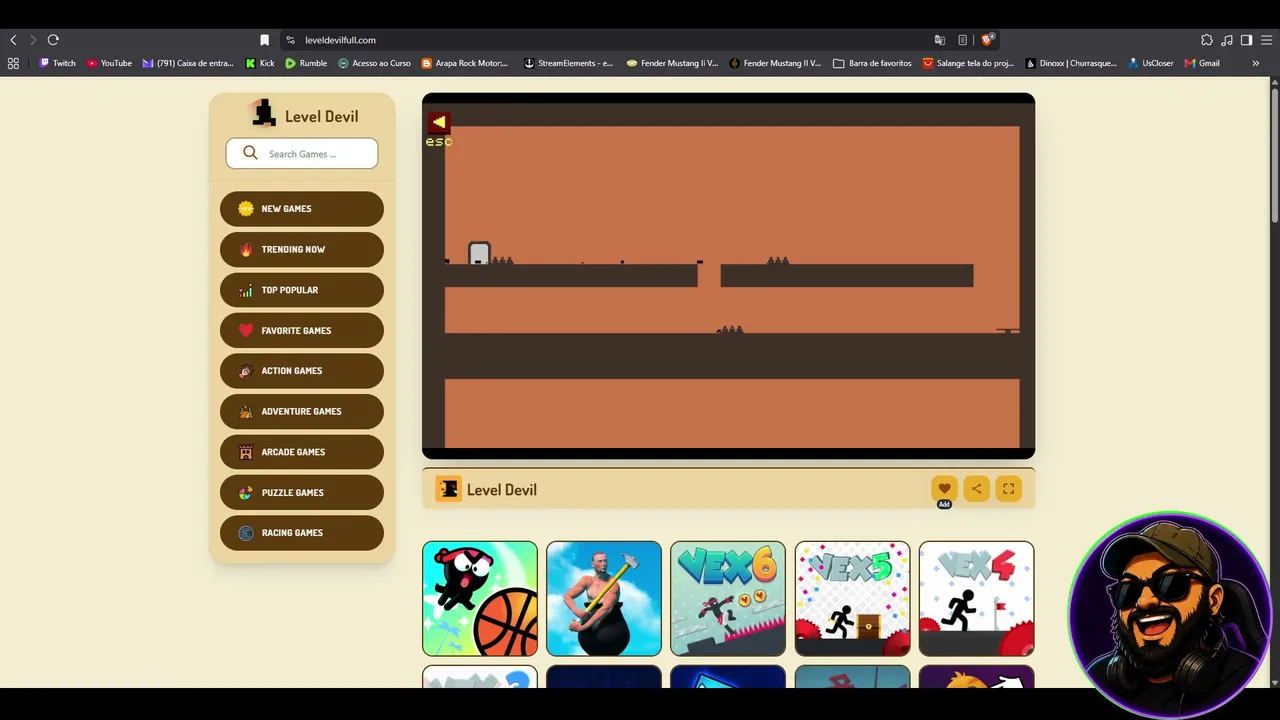Open the Caixa de entrada mail bookmark
The height and width of the screenshot is (720, 1280).
[x=188, y=63]
